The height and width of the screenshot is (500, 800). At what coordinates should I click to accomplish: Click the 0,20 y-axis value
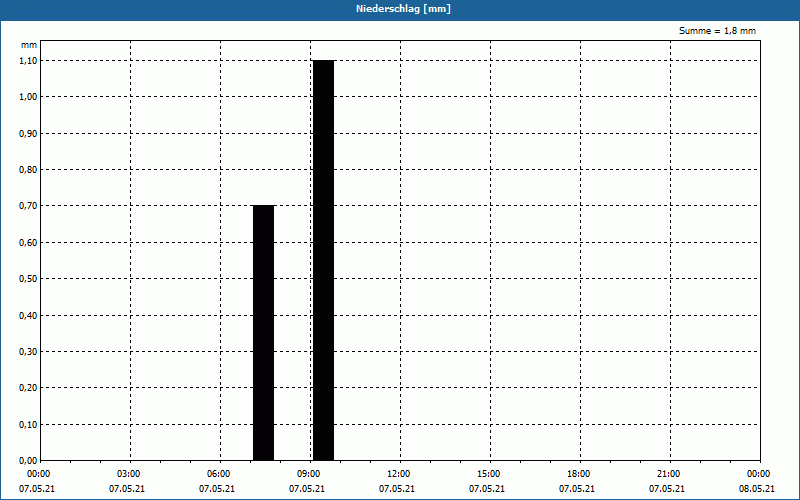(x=28, y=388)
